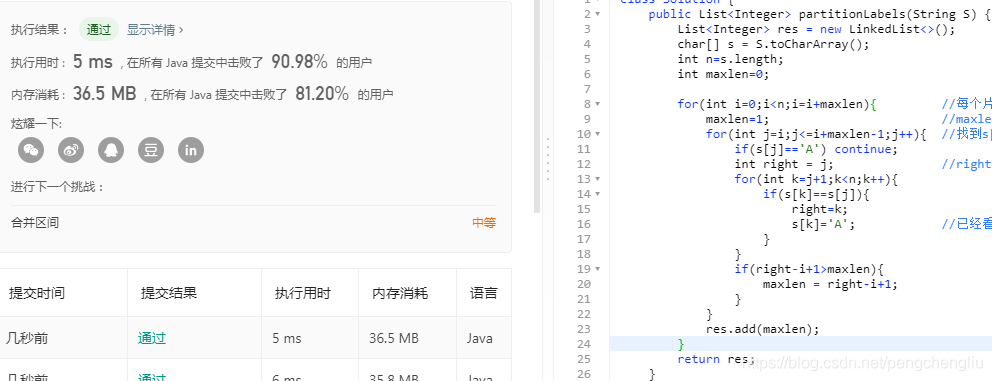Click 提交时间 column header
Image resolution: width=992 pixels, height=381 pixels.
point(37,293)
